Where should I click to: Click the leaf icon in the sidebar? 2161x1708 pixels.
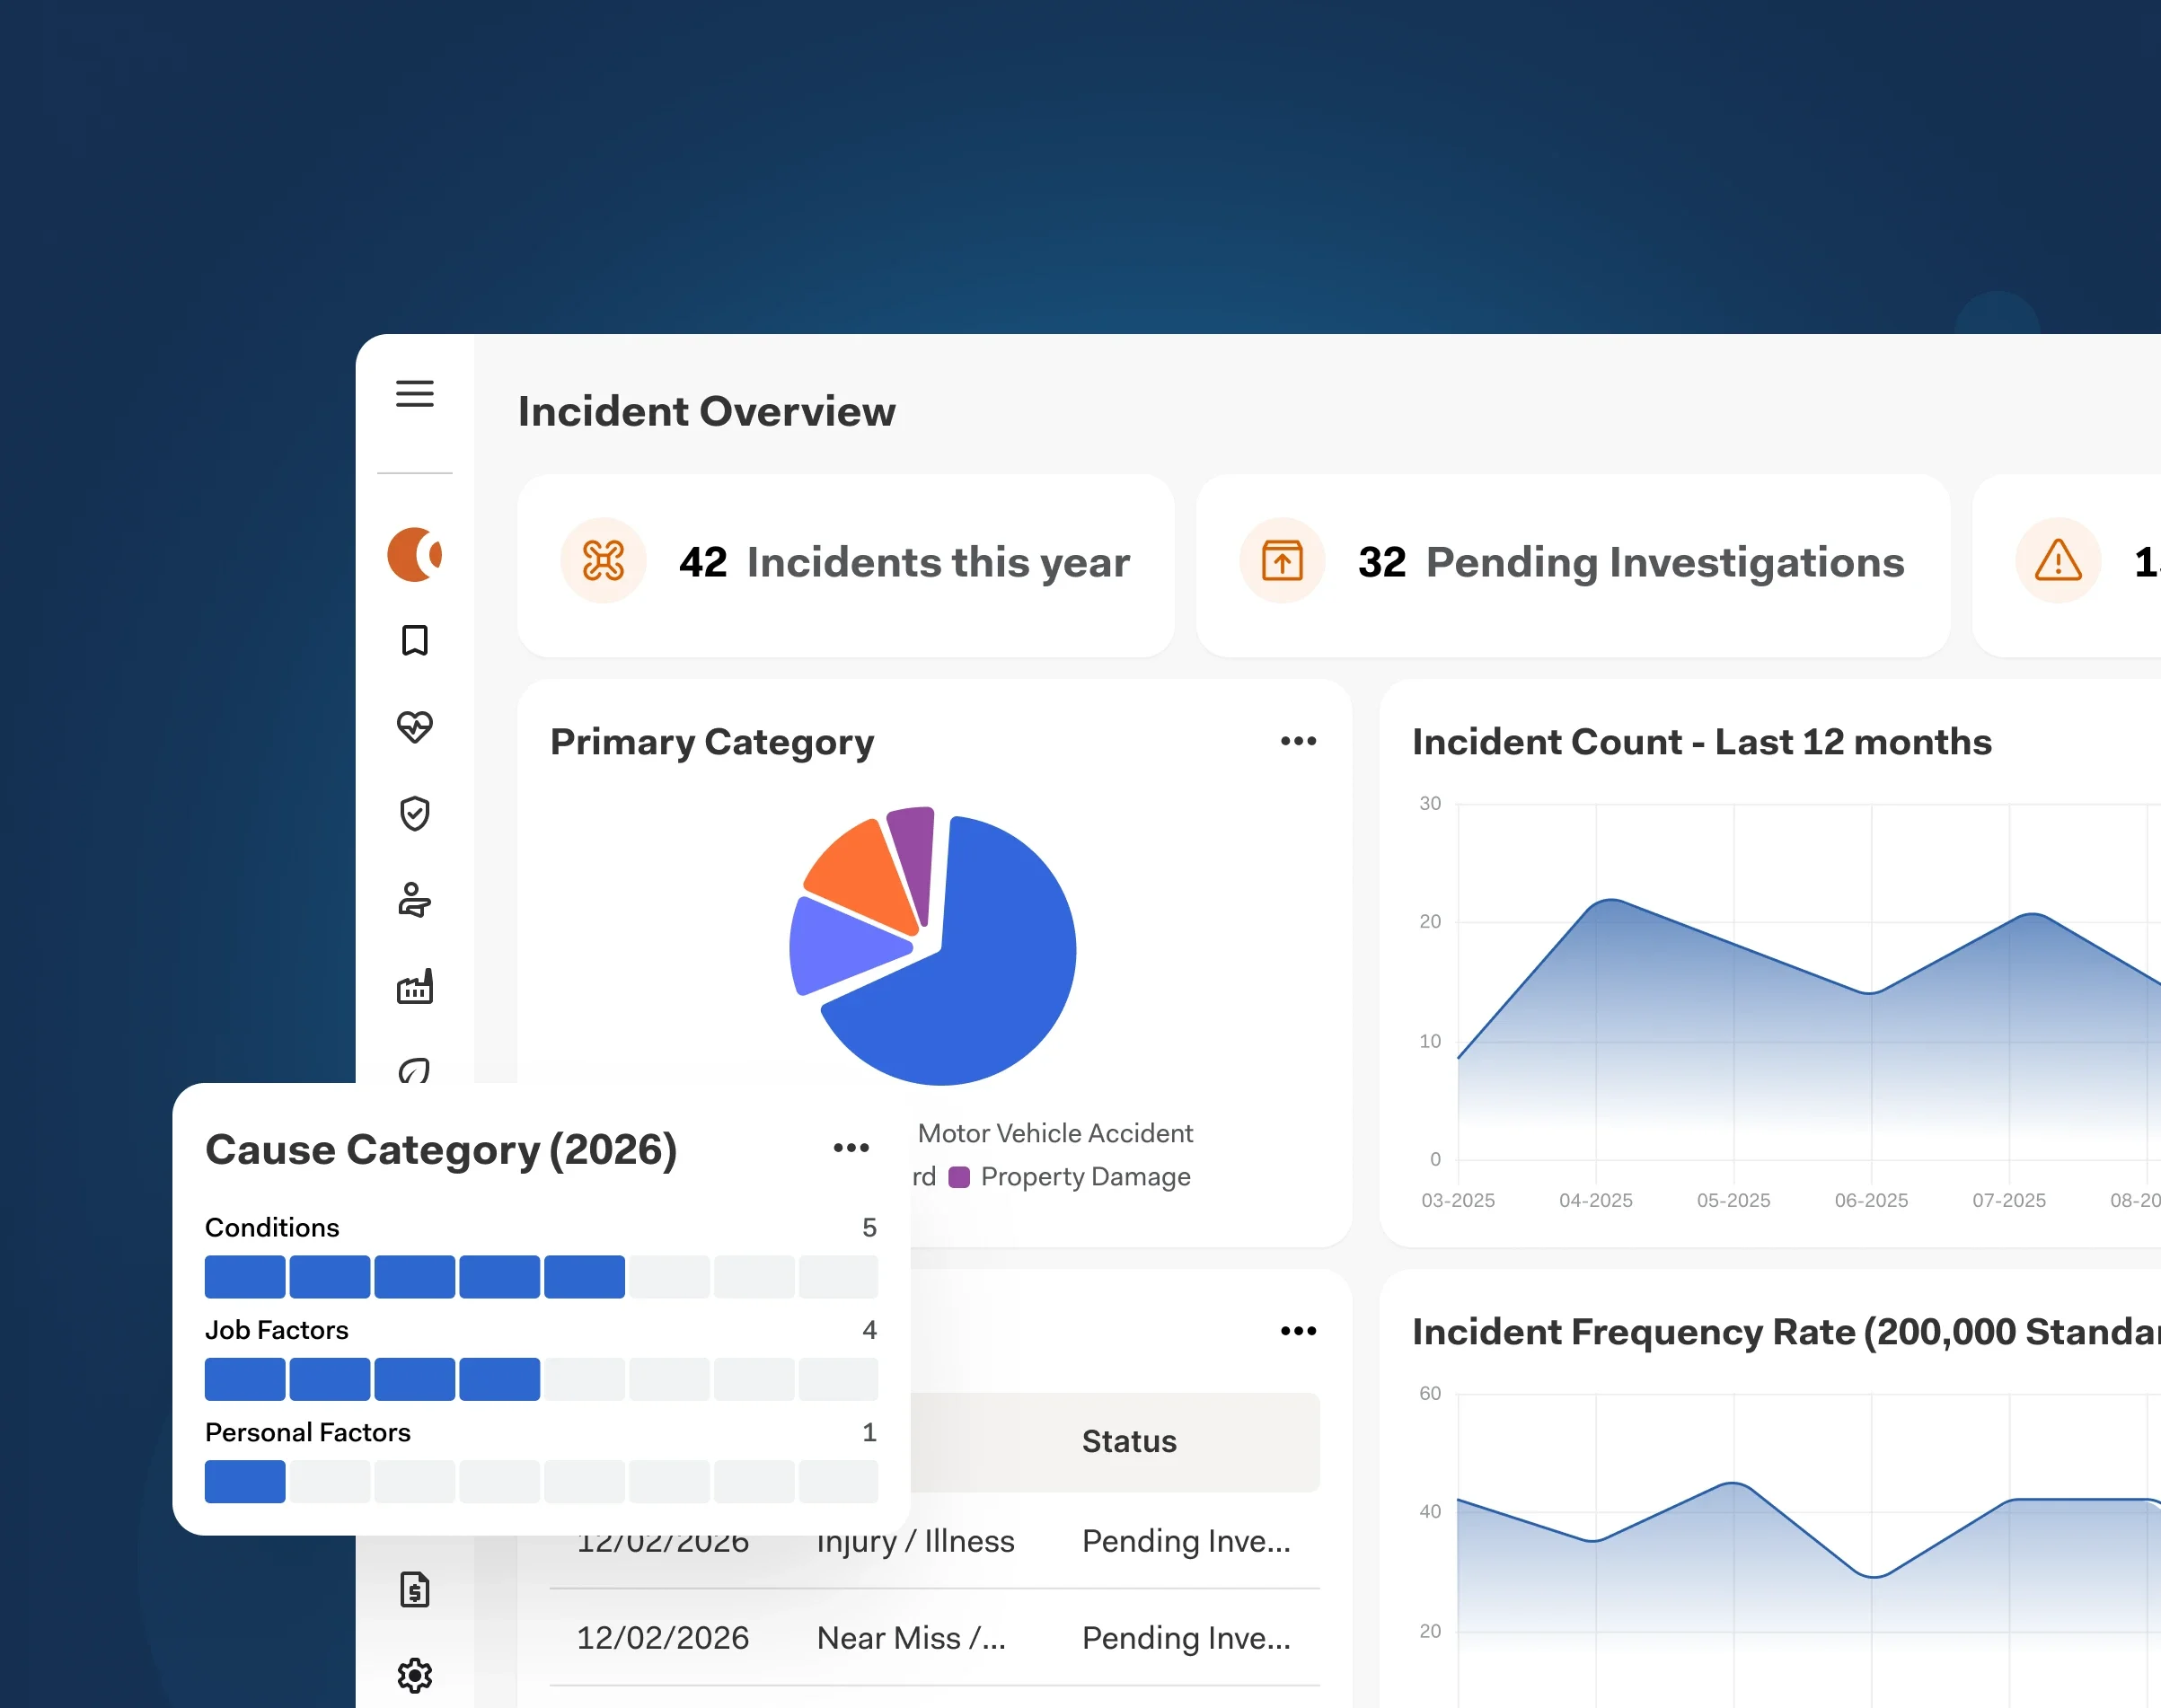pos(414,1071)
